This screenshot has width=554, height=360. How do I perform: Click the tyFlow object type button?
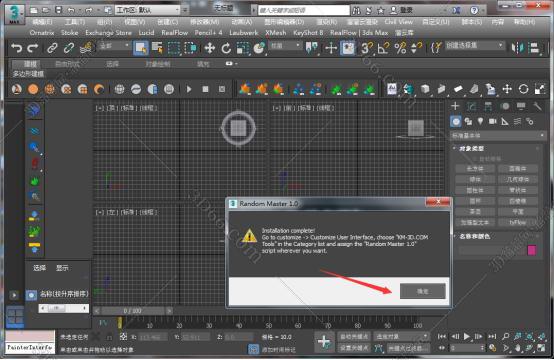518,222
